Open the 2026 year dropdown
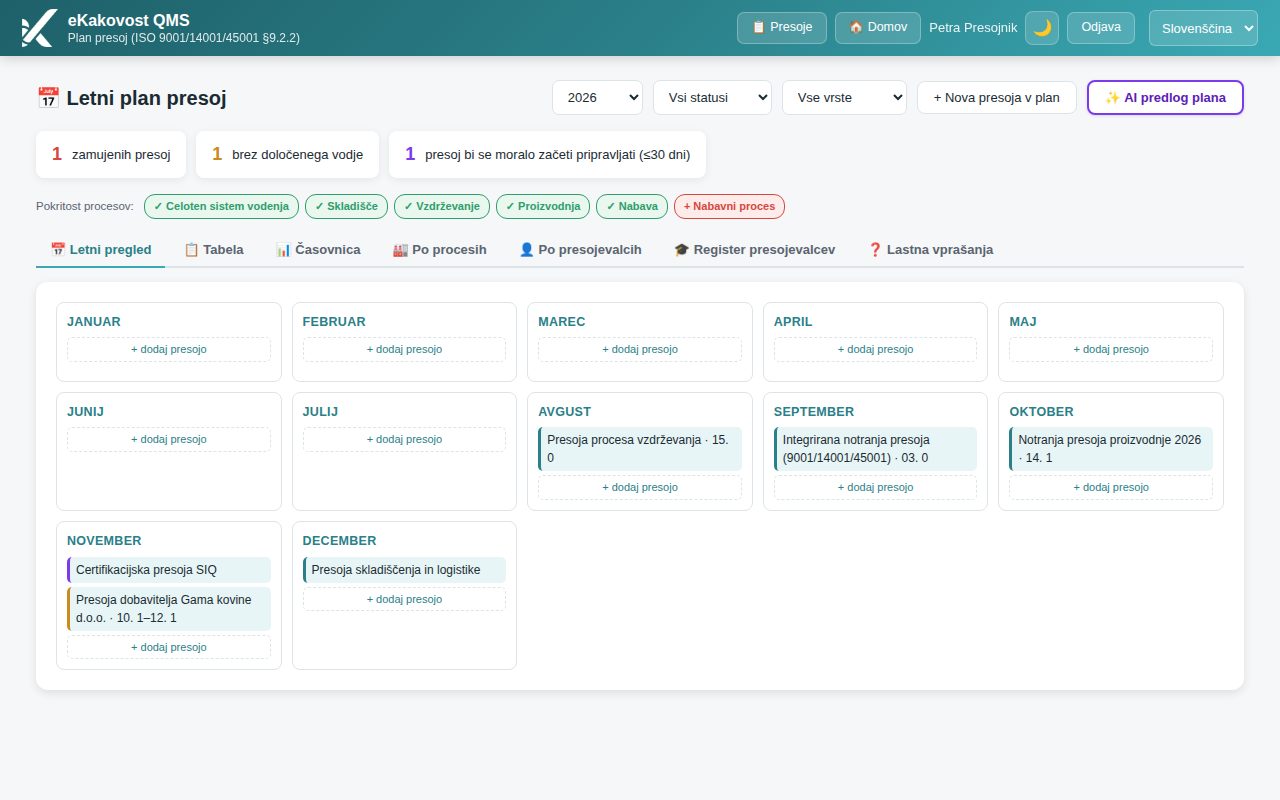The image size is (1280, 800). [x=597, y=98]
